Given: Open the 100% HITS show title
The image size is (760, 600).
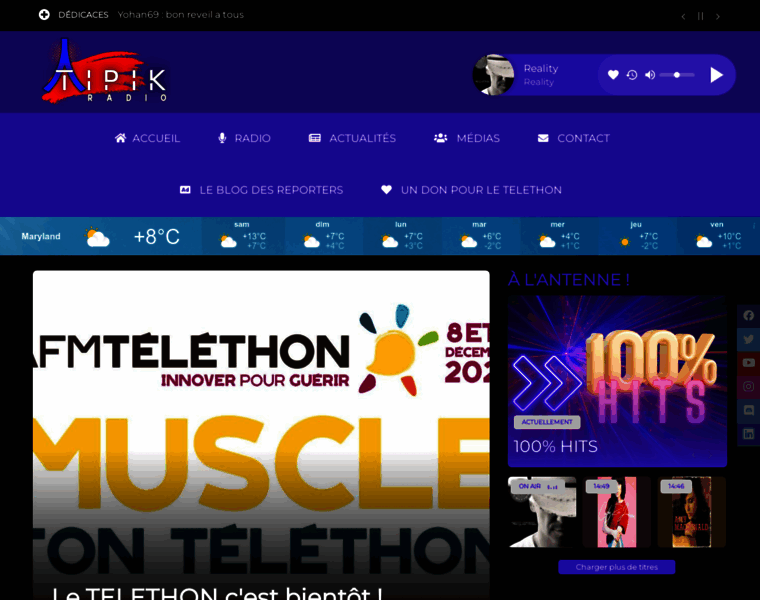Looking at the screenshot, I should 555,446.
